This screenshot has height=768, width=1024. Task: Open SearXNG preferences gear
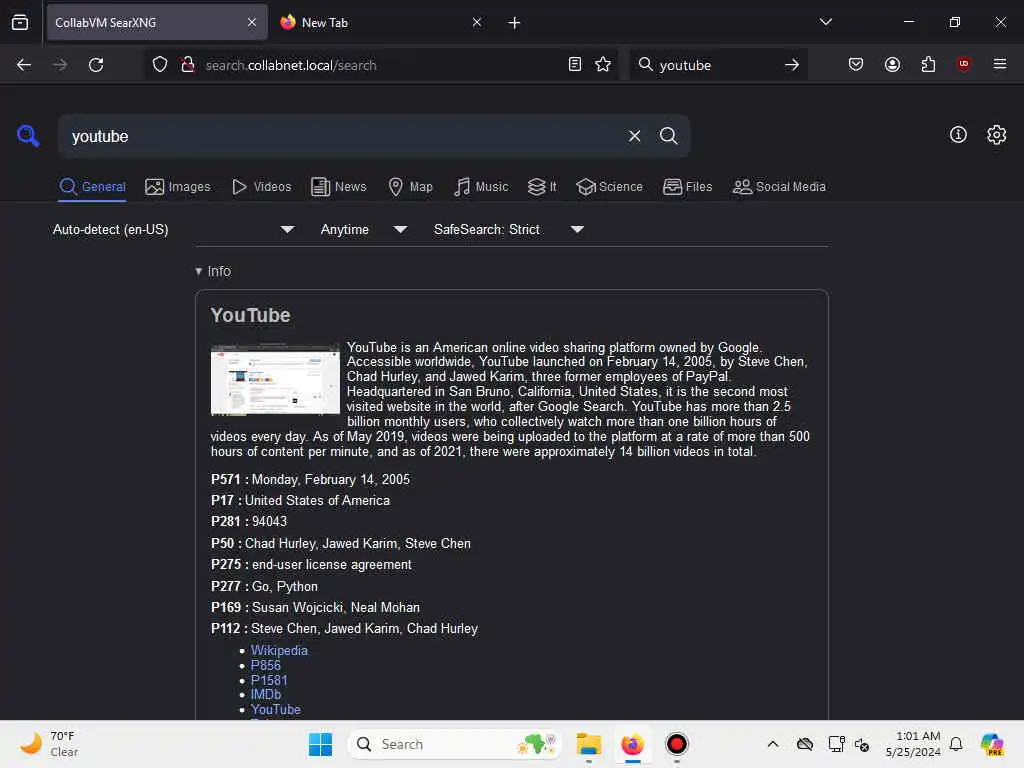click(997, 135)
